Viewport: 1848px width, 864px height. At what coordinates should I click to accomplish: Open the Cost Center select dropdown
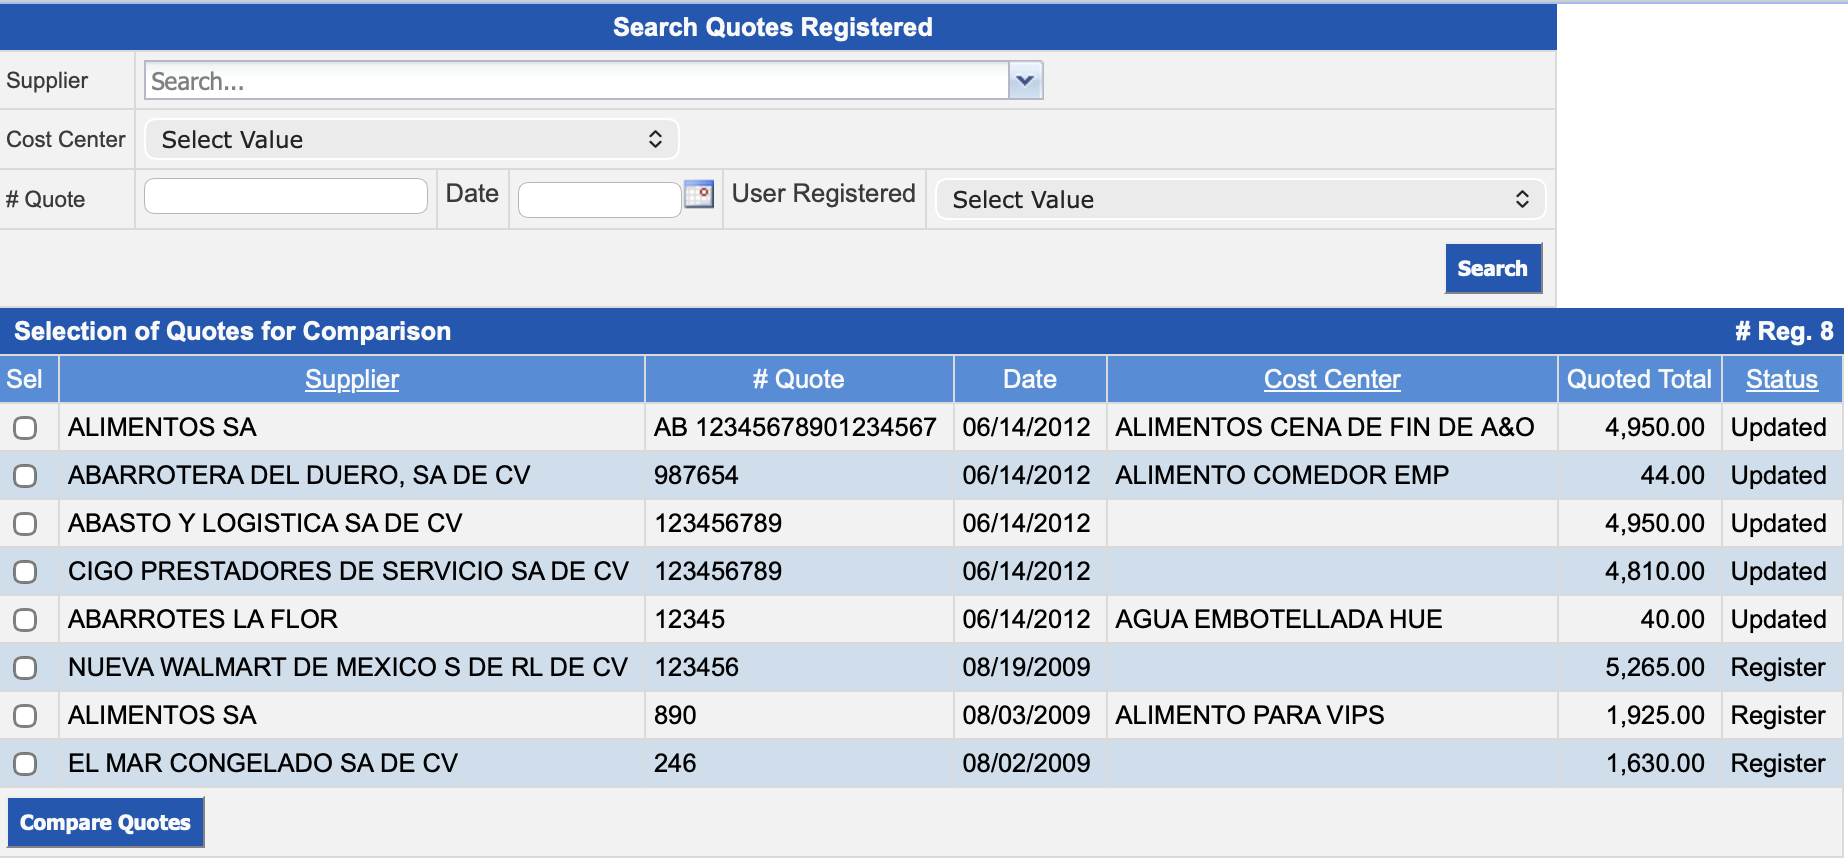click(x=411, y=140)
